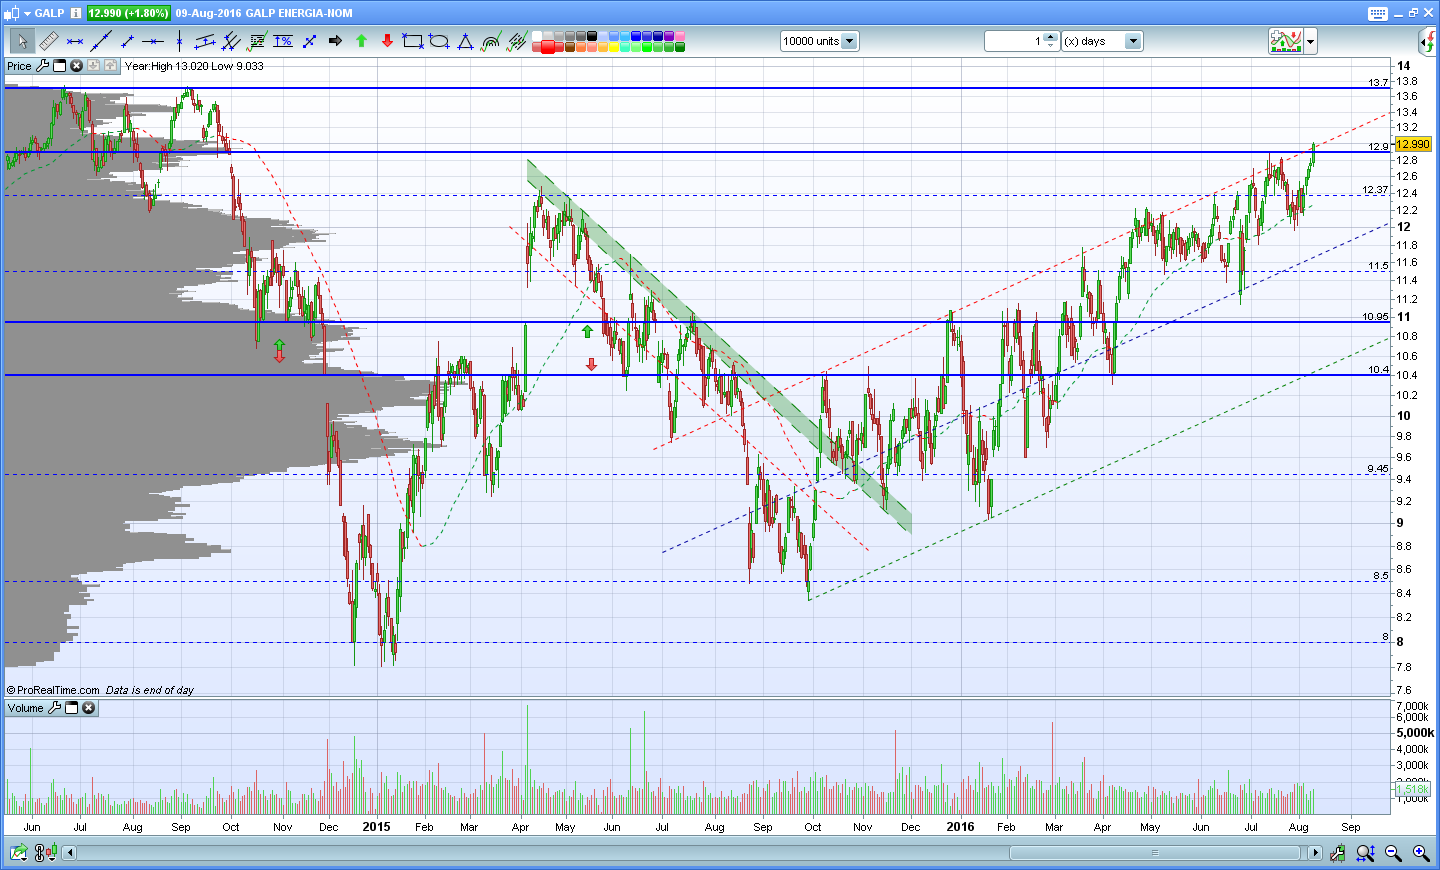Viewport: 1440px width, 870px height.
Task: Expand the (x) days timeframe dropdown
Action: pyautogui.click(x=1133, y=41)
